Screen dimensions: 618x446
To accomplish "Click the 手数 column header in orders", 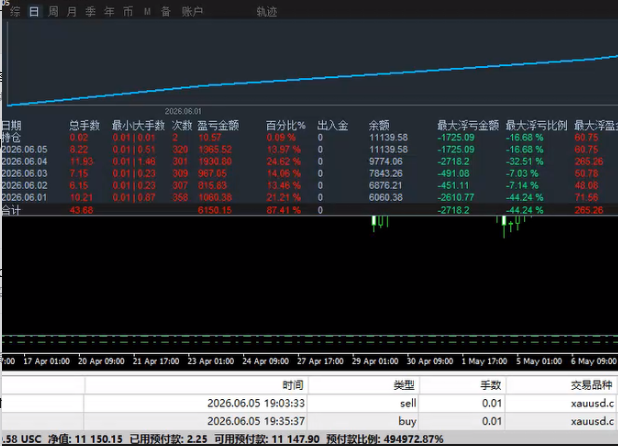I will click(491, 385).
